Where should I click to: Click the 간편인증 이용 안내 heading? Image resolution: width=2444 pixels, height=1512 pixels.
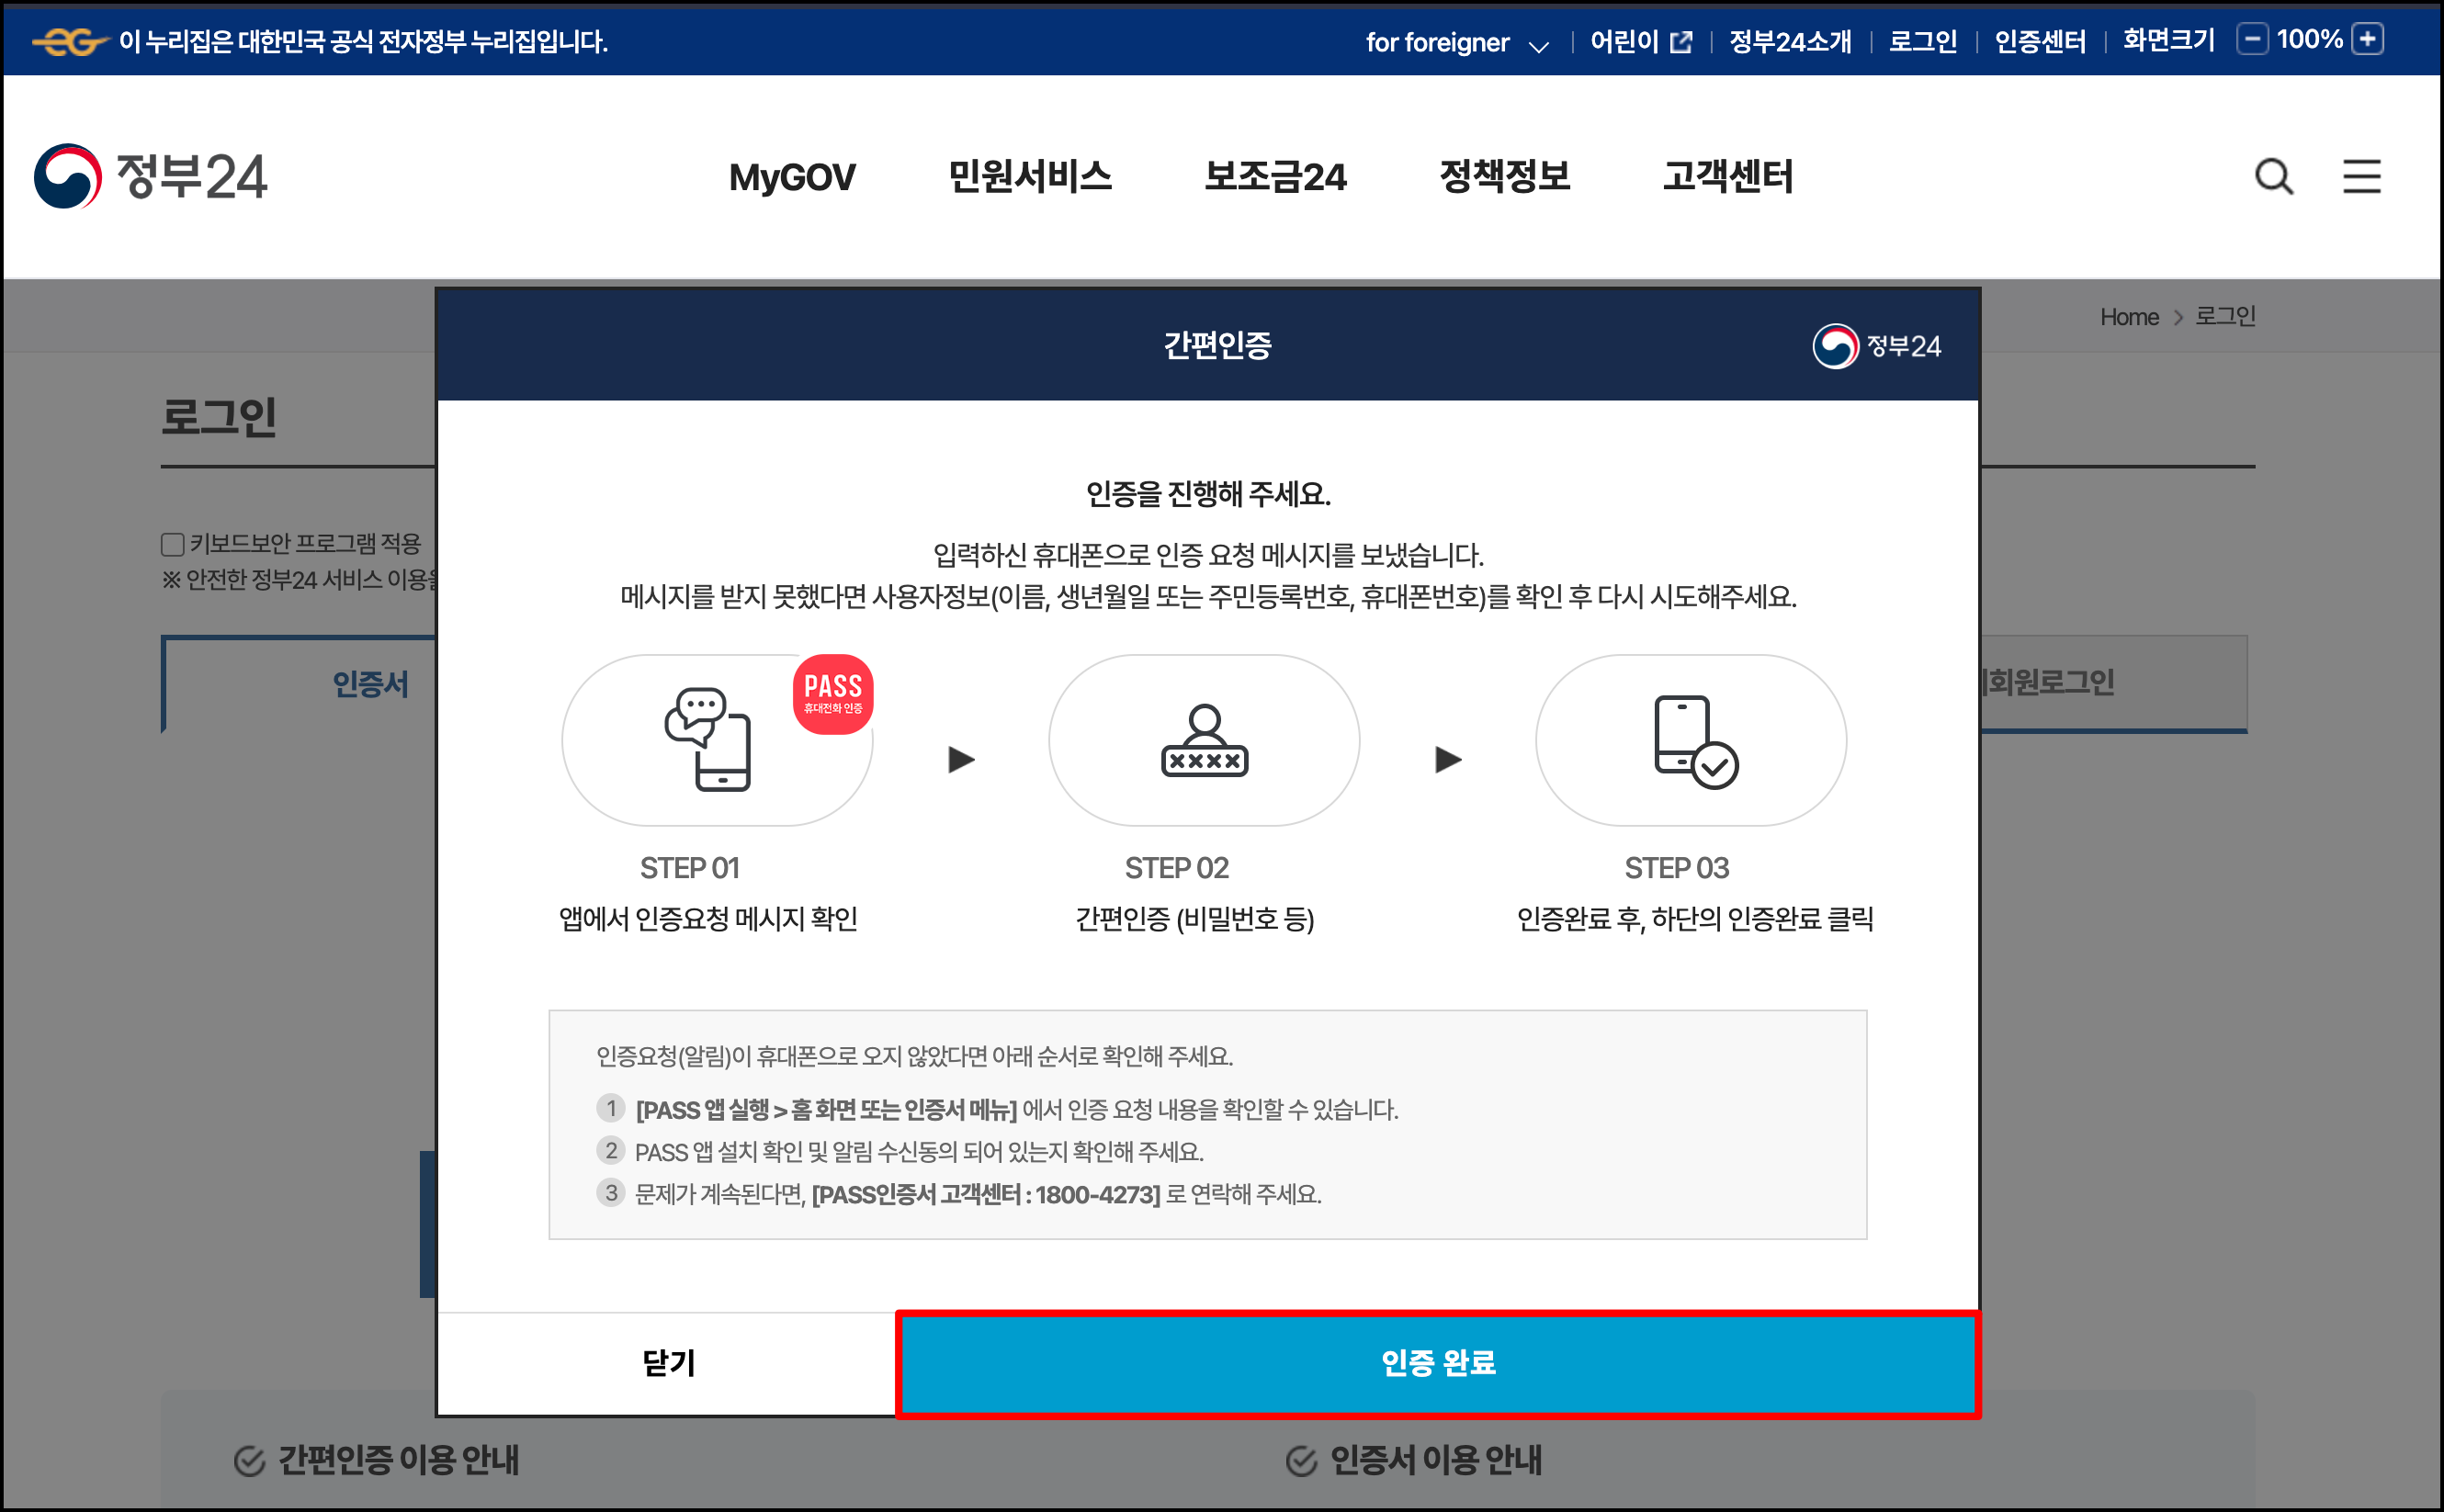click(x=398, y=1461)
